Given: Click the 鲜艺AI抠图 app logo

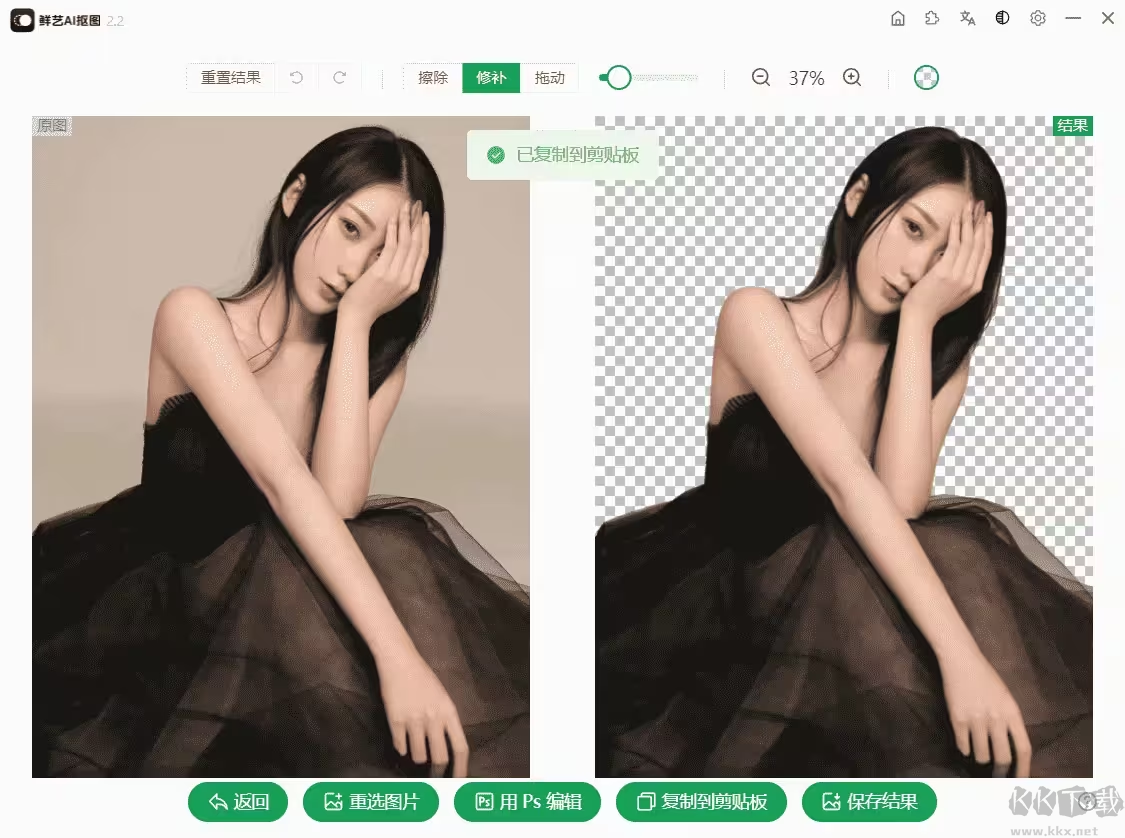Looking at the screenshot, I should 22,20.
